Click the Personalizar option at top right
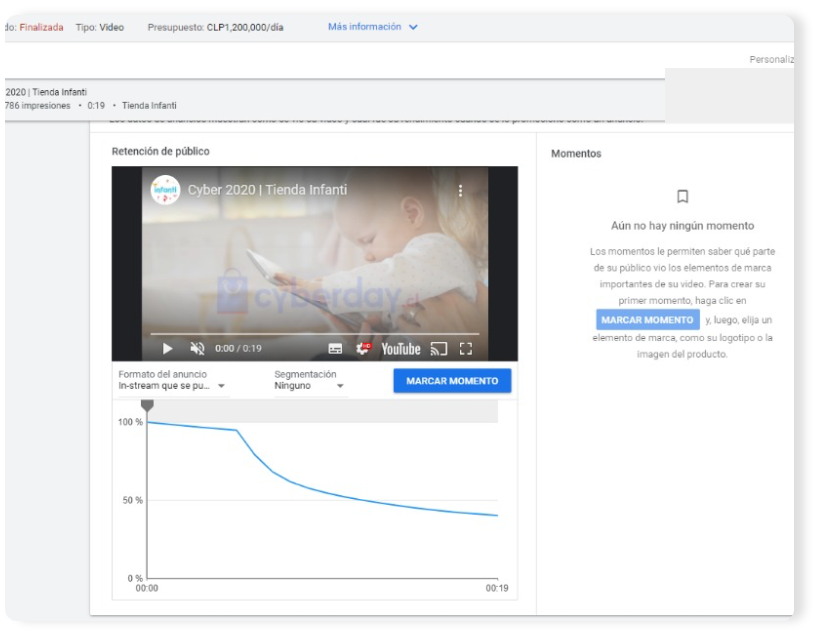This screenshot has height=636, width=819. pyautogui.click(x=771, y=60)
